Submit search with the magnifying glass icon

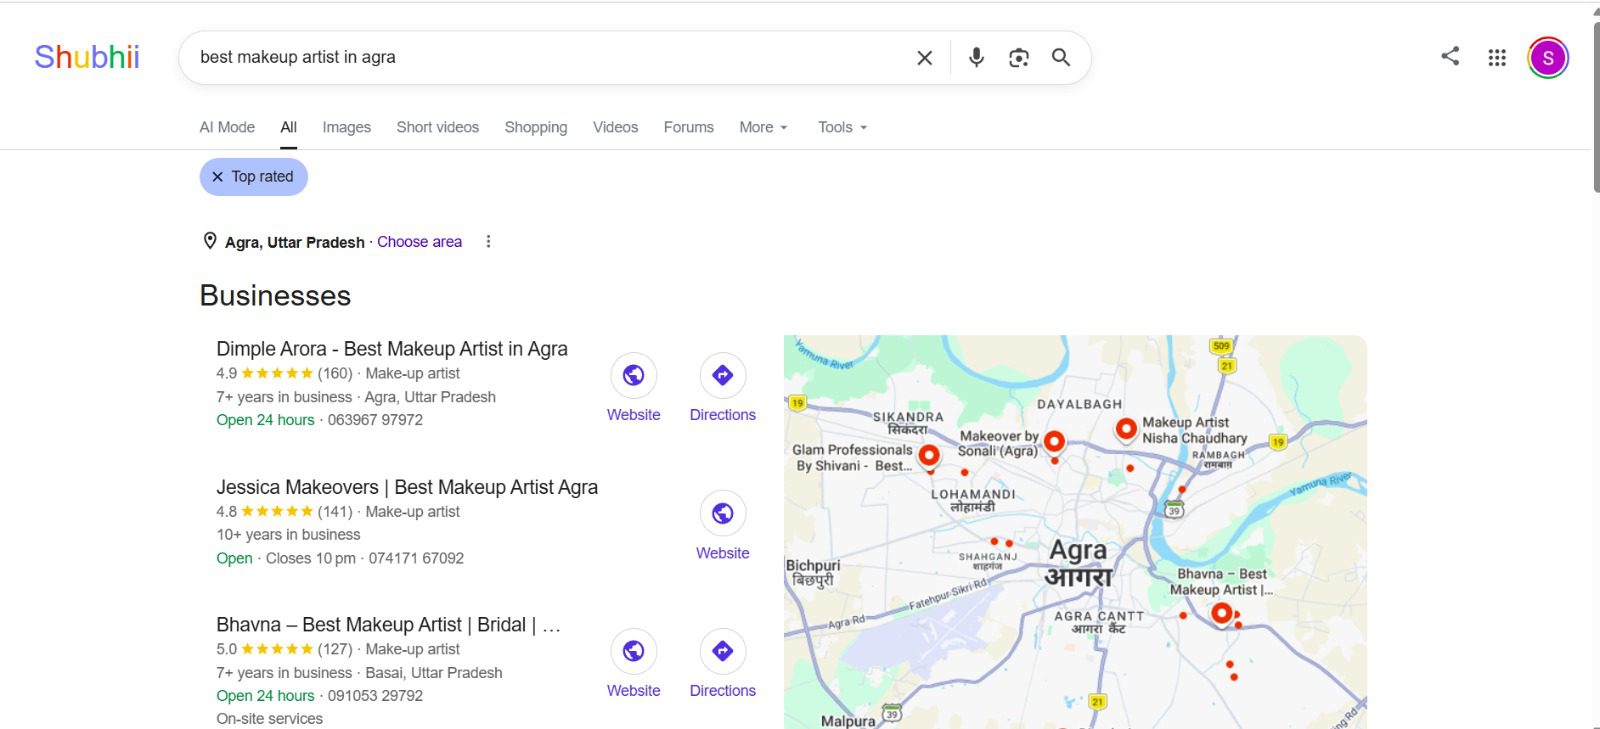(x=1061, y=58)
